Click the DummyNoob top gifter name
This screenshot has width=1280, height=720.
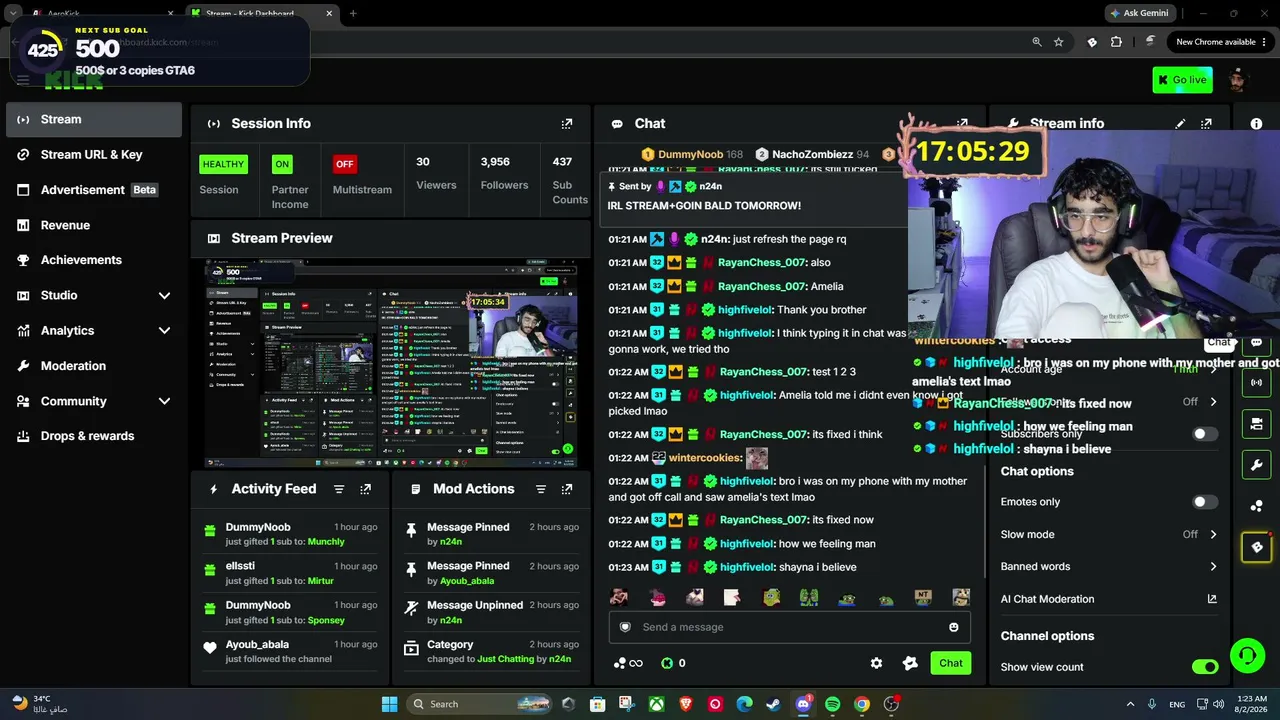pyautogui.click(x=690, y=155)
